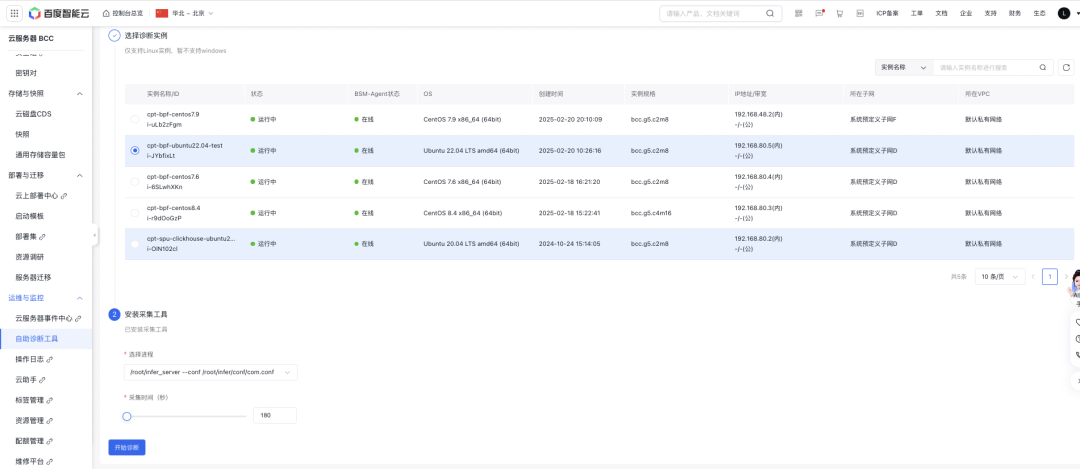Open 资源调研 in sidebar
The width and height of the screenshot is (1080, 469).
[x=30, y=257]
